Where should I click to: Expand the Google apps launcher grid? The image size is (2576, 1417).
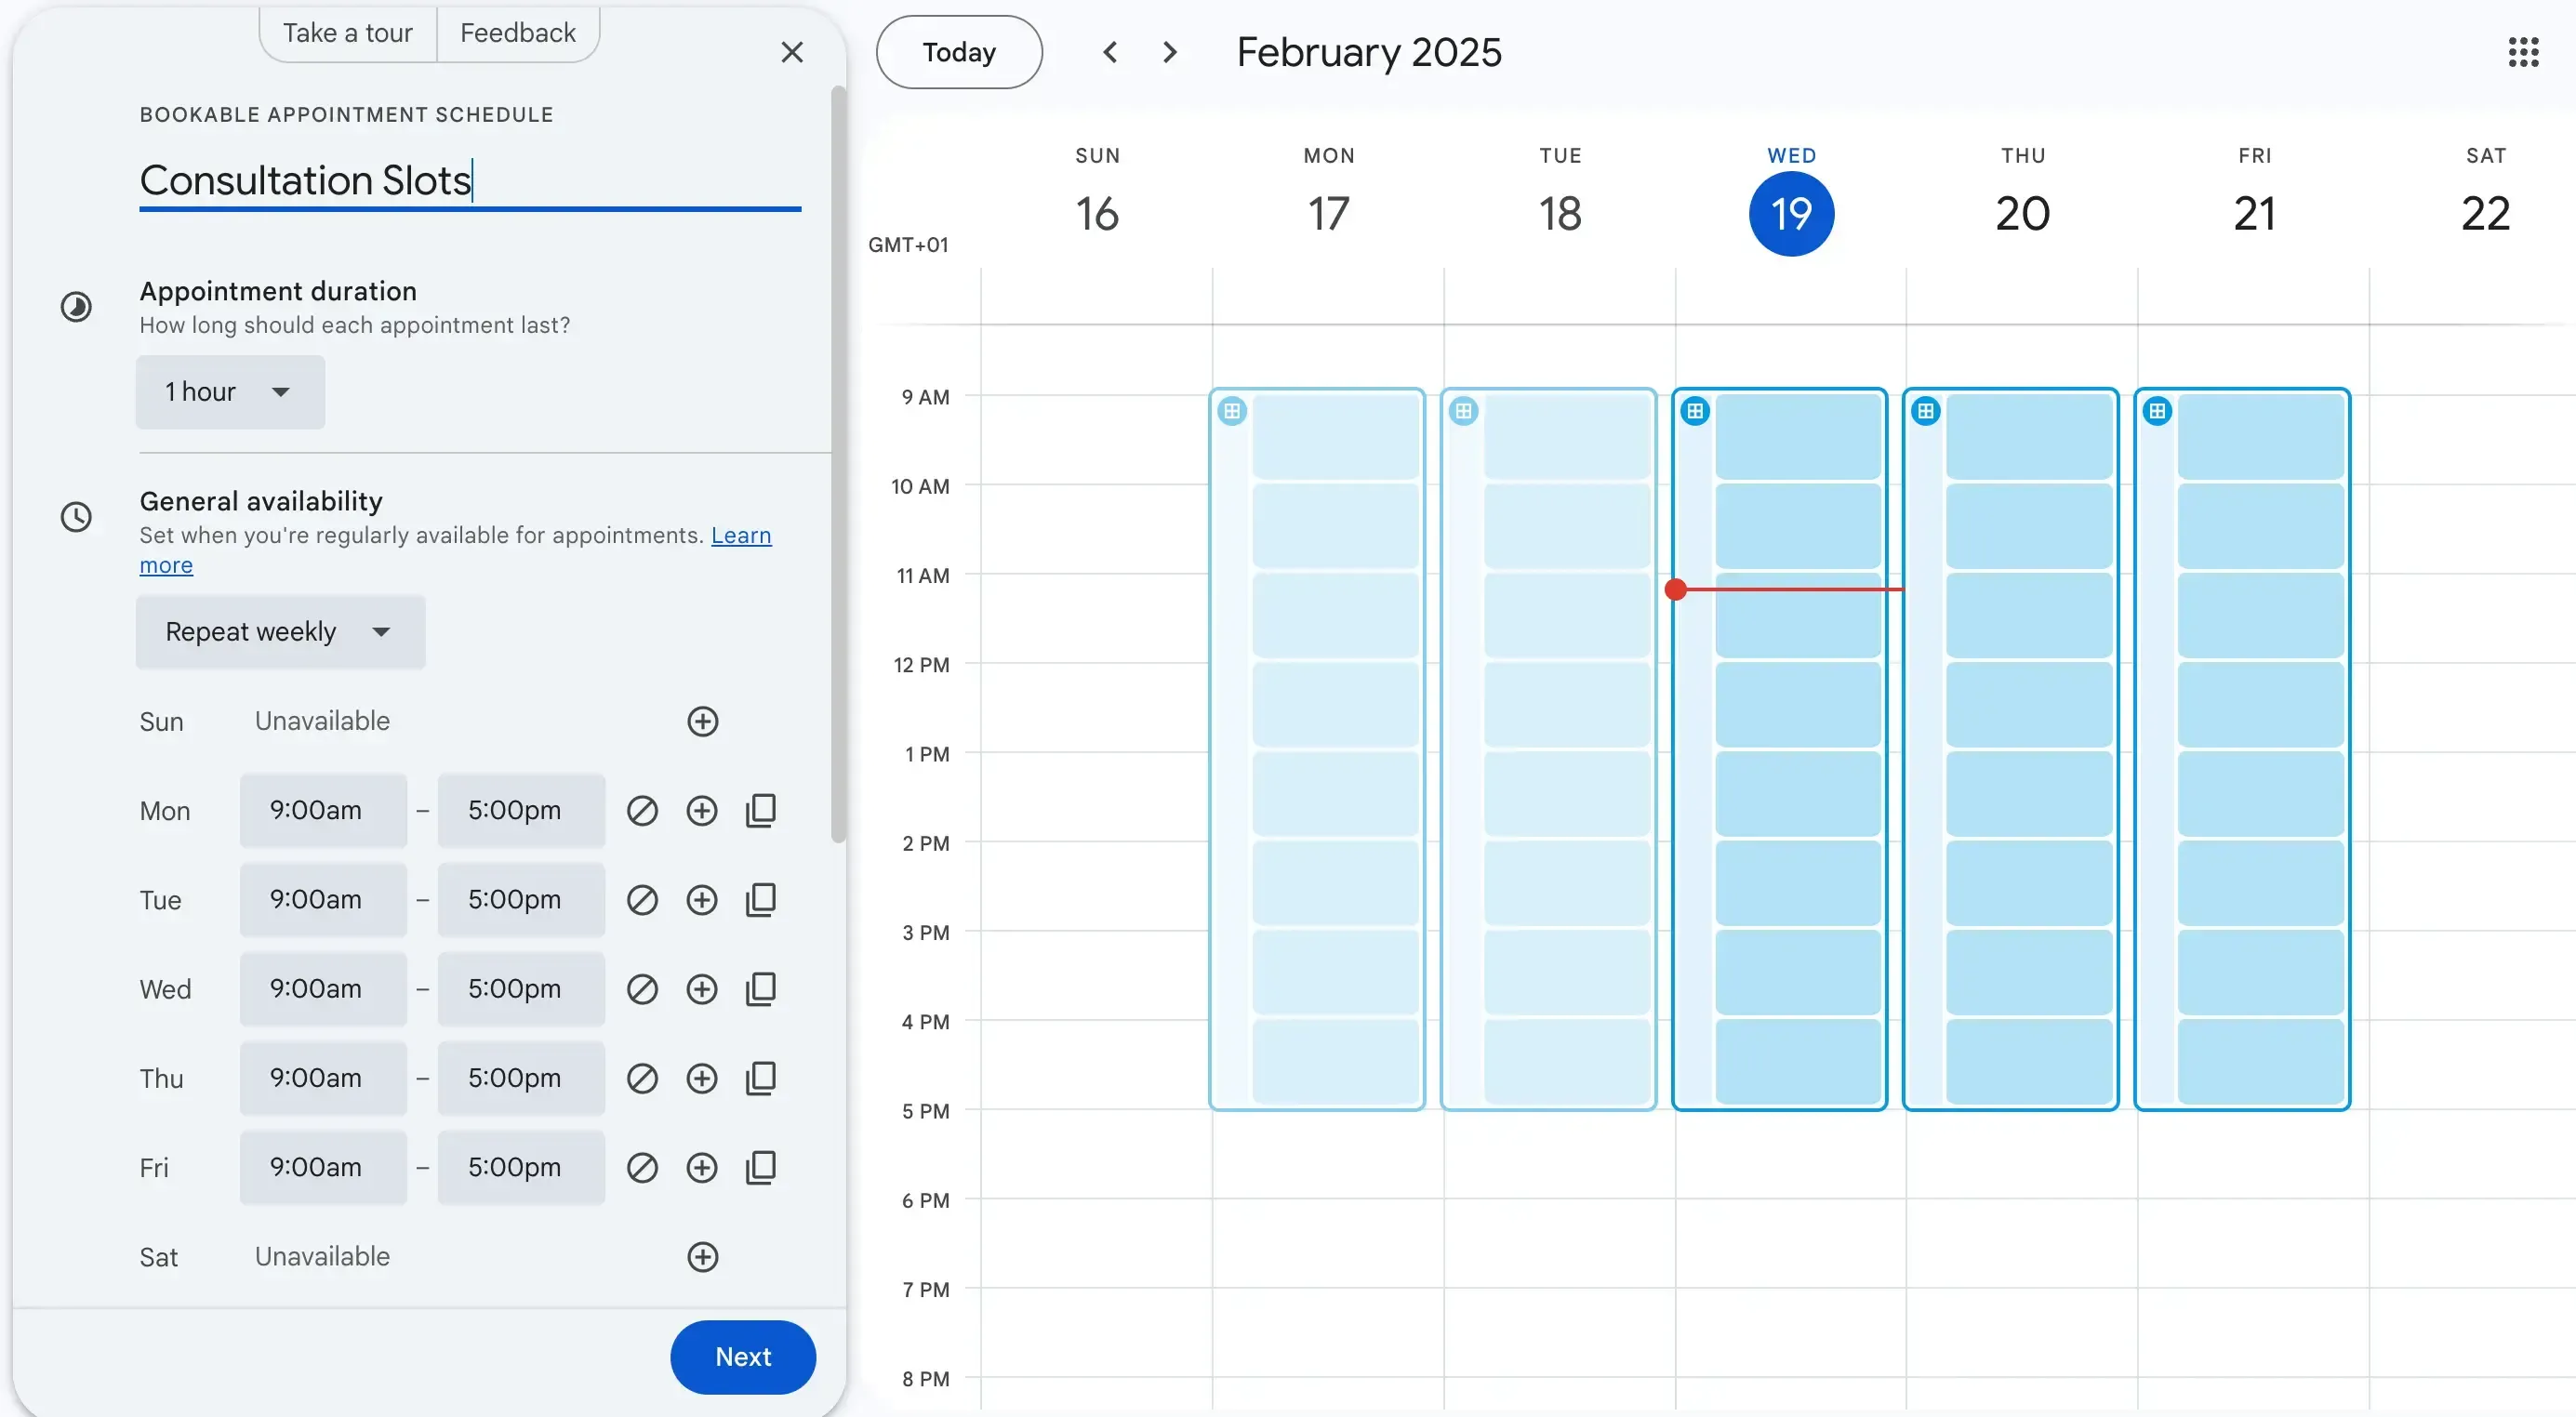pos(2523,51)
